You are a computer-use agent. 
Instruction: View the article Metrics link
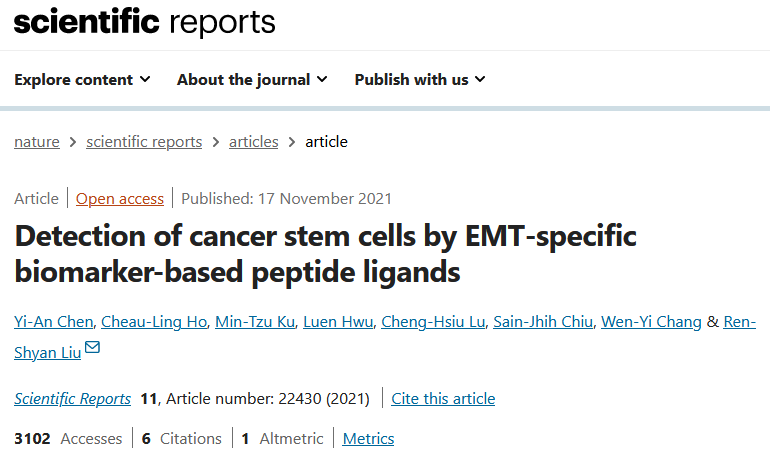click(x=368, y=439)
